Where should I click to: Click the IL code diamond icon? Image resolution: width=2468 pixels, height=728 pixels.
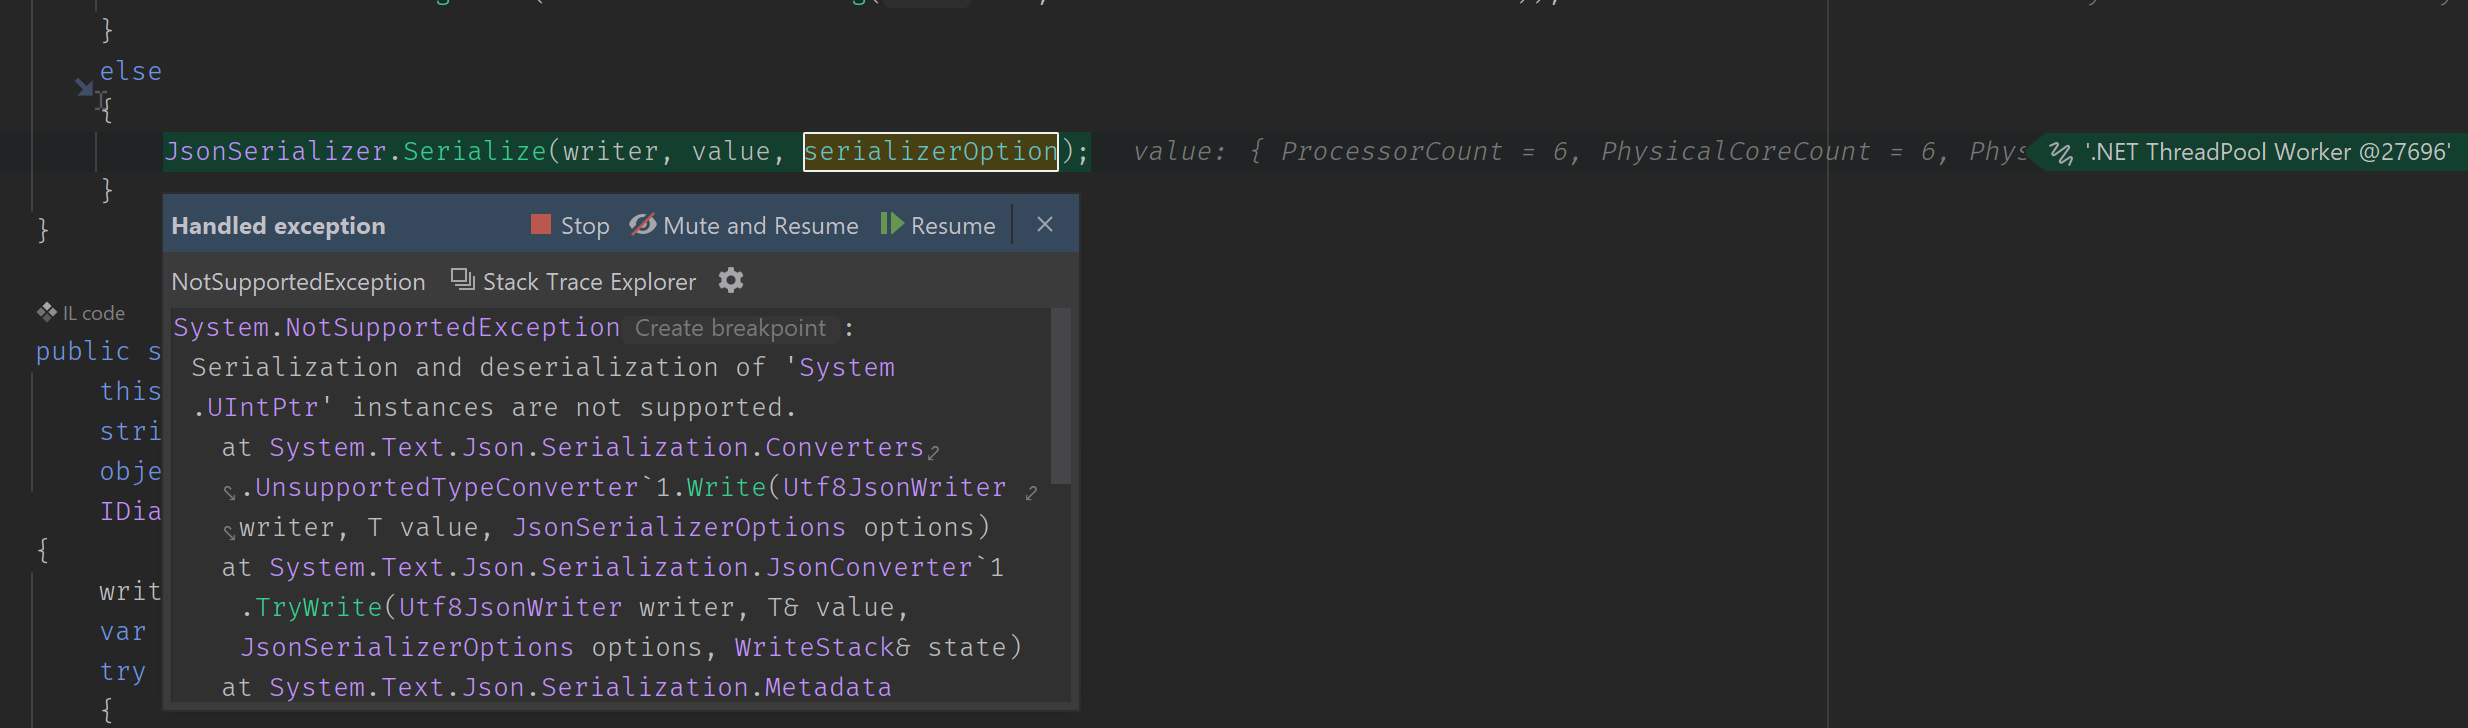tap(47, 311)
